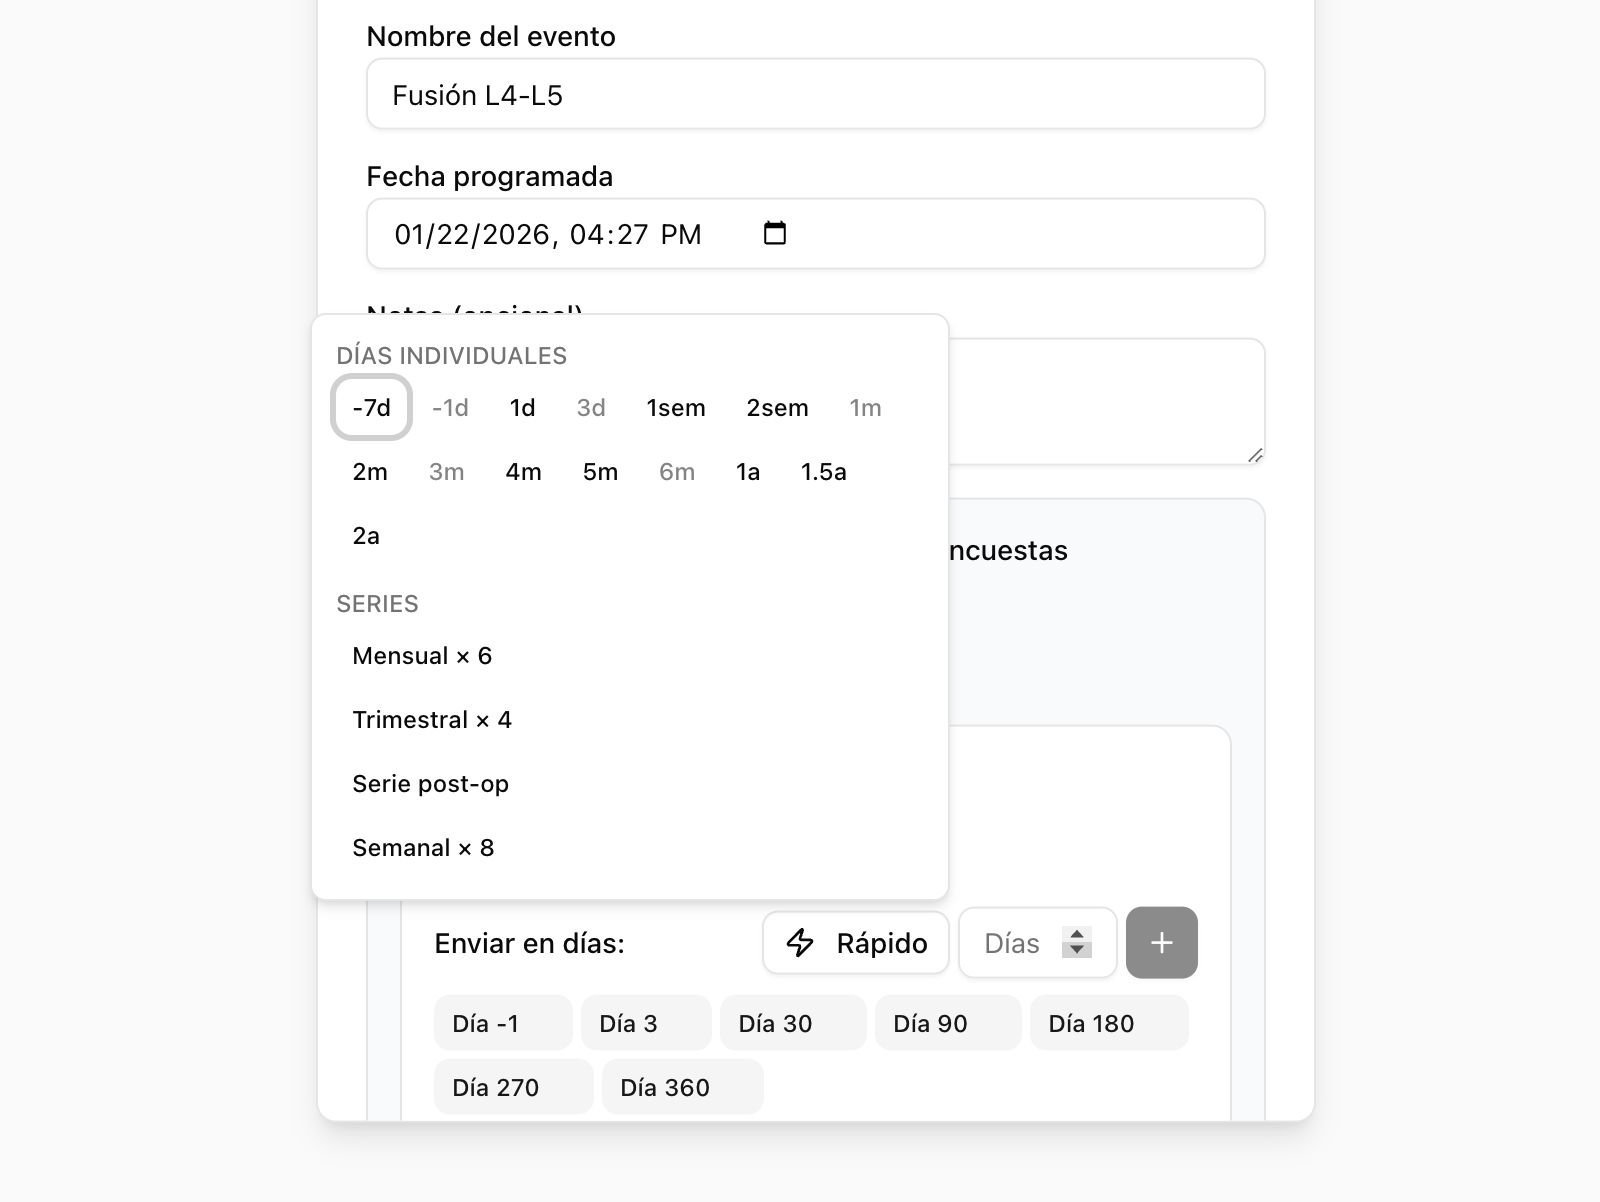Viewport: 1600px width, 1202px height.
Task: Select "Serie post-op" from the Series list
Action: point(430,783)
